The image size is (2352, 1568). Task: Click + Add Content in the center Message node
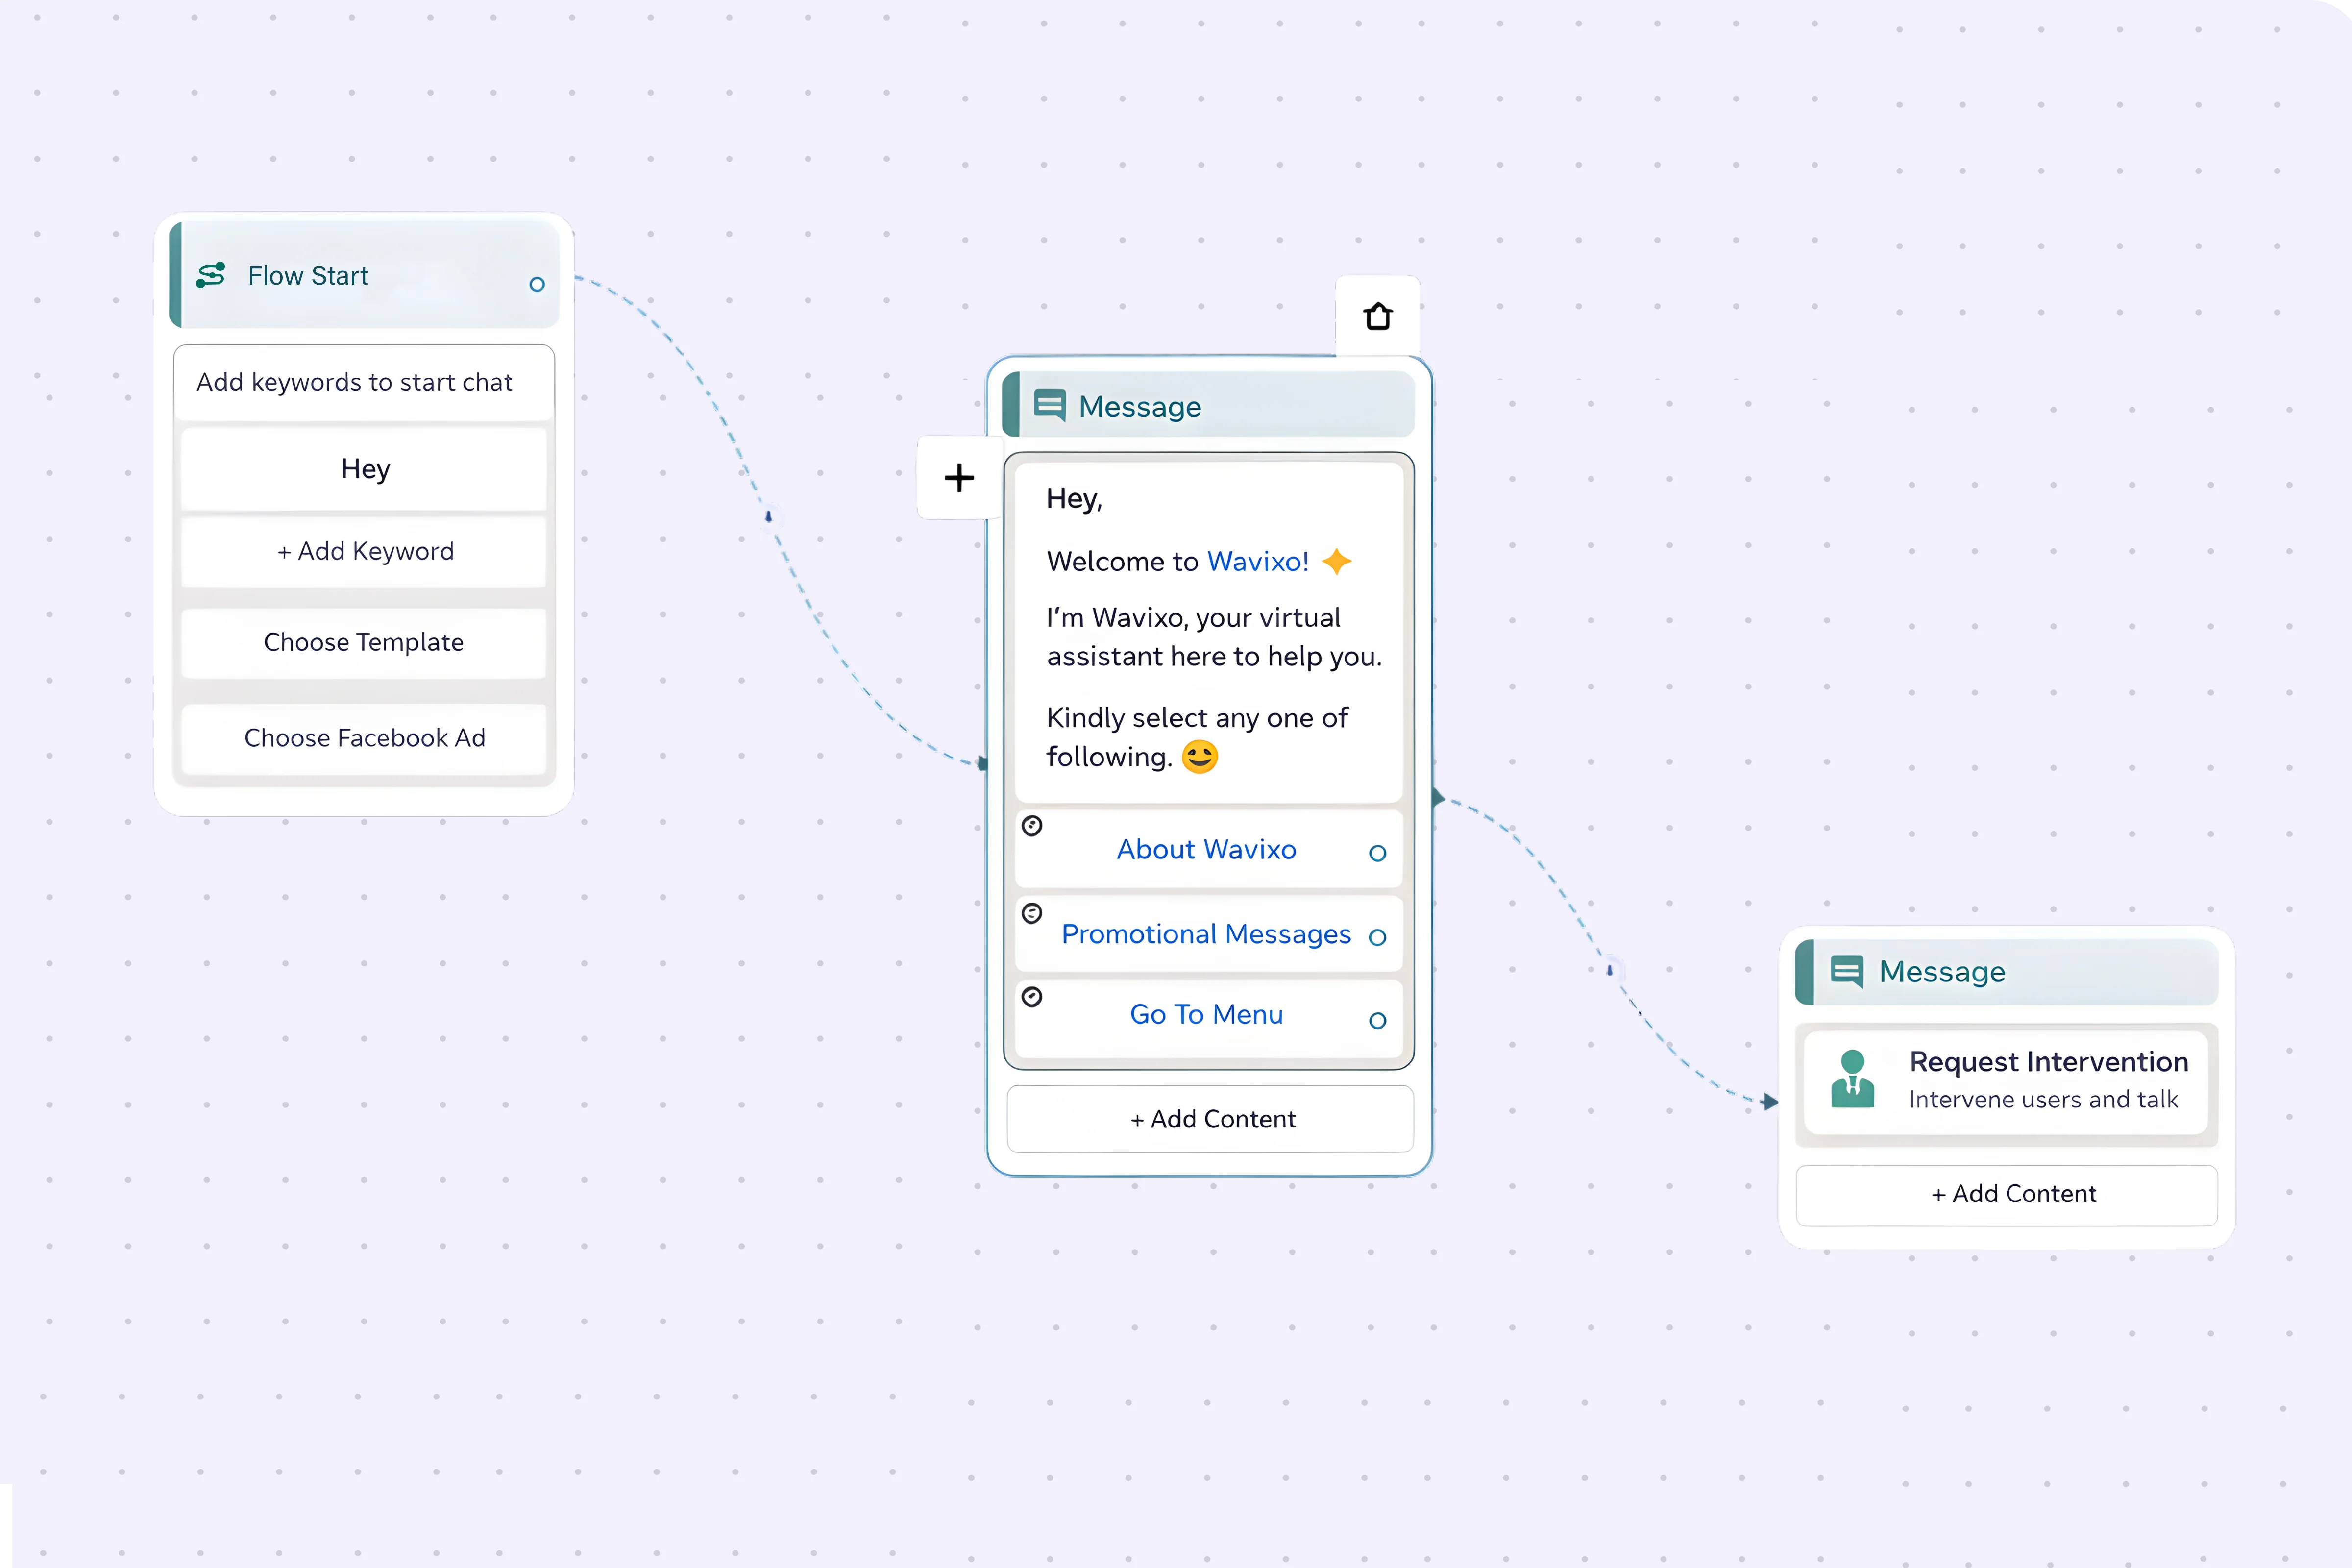coord(1211,1119)
